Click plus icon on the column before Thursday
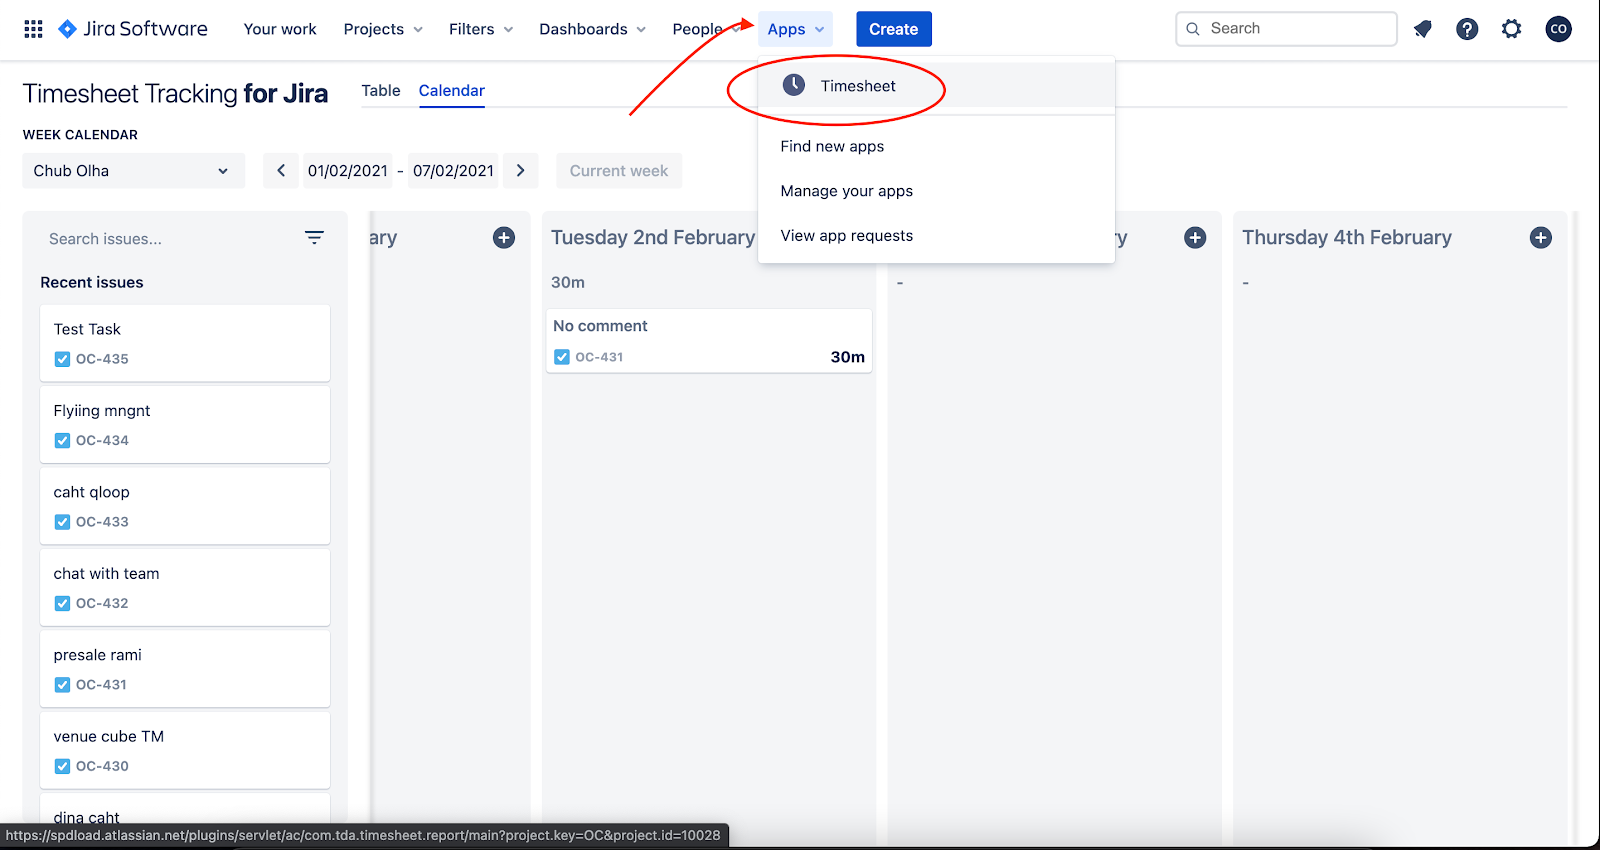 1195,238
